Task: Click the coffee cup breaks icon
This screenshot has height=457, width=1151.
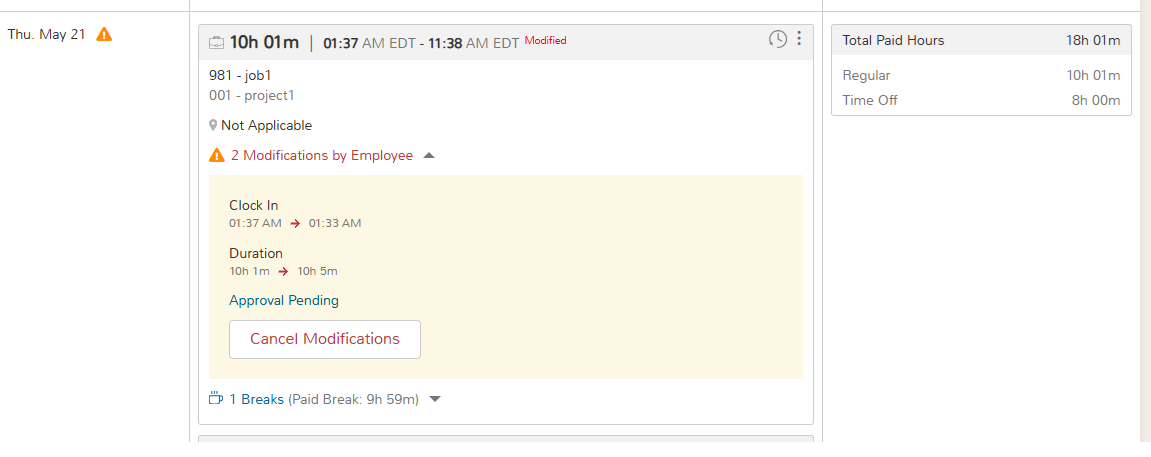Action: 216,399
